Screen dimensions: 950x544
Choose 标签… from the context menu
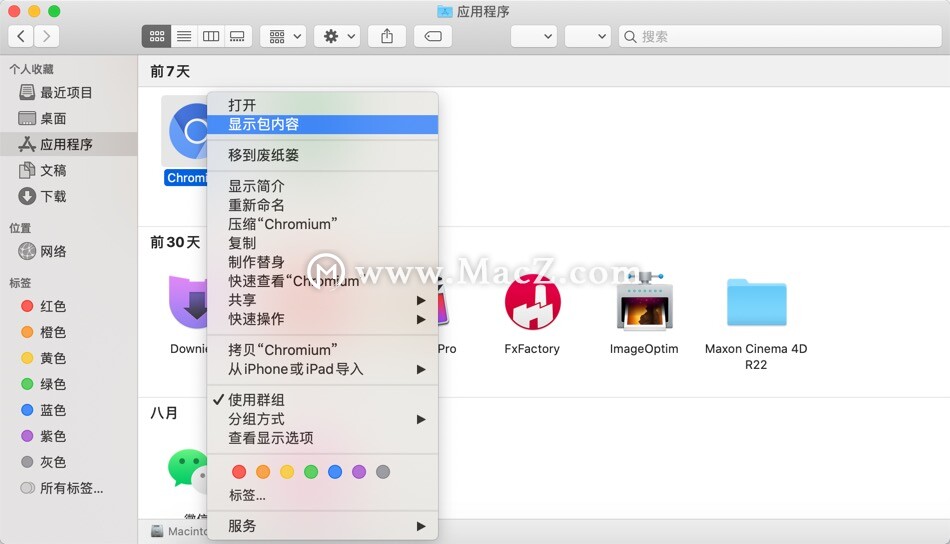tap(322, 496)
